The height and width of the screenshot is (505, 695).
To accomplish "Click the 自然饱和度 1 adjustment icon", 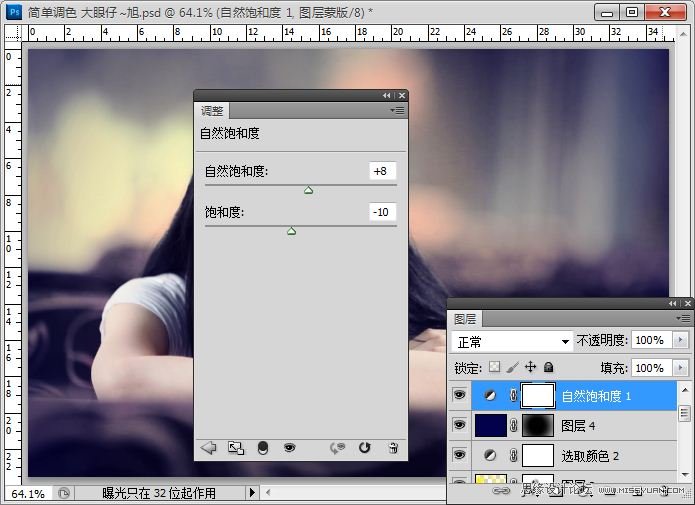I will coord(490,395).
